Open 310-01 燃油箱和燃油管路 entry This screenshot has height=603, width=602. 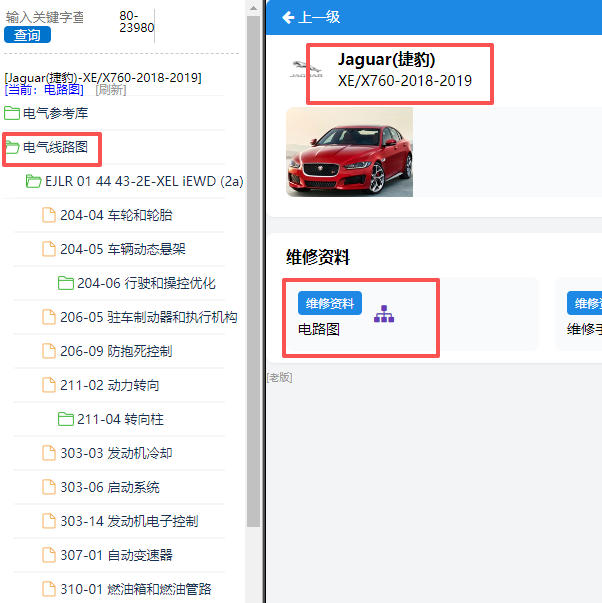click(136, 589)
